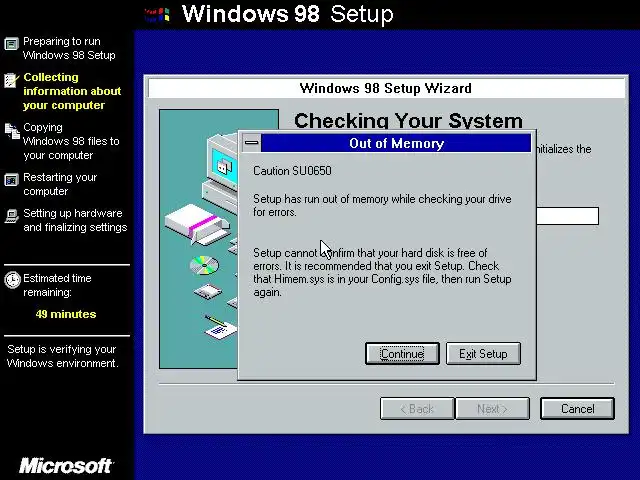Screen dimensions: 640x480
Task: Click the 'Restarting your computer' step text
Action: 60,184
